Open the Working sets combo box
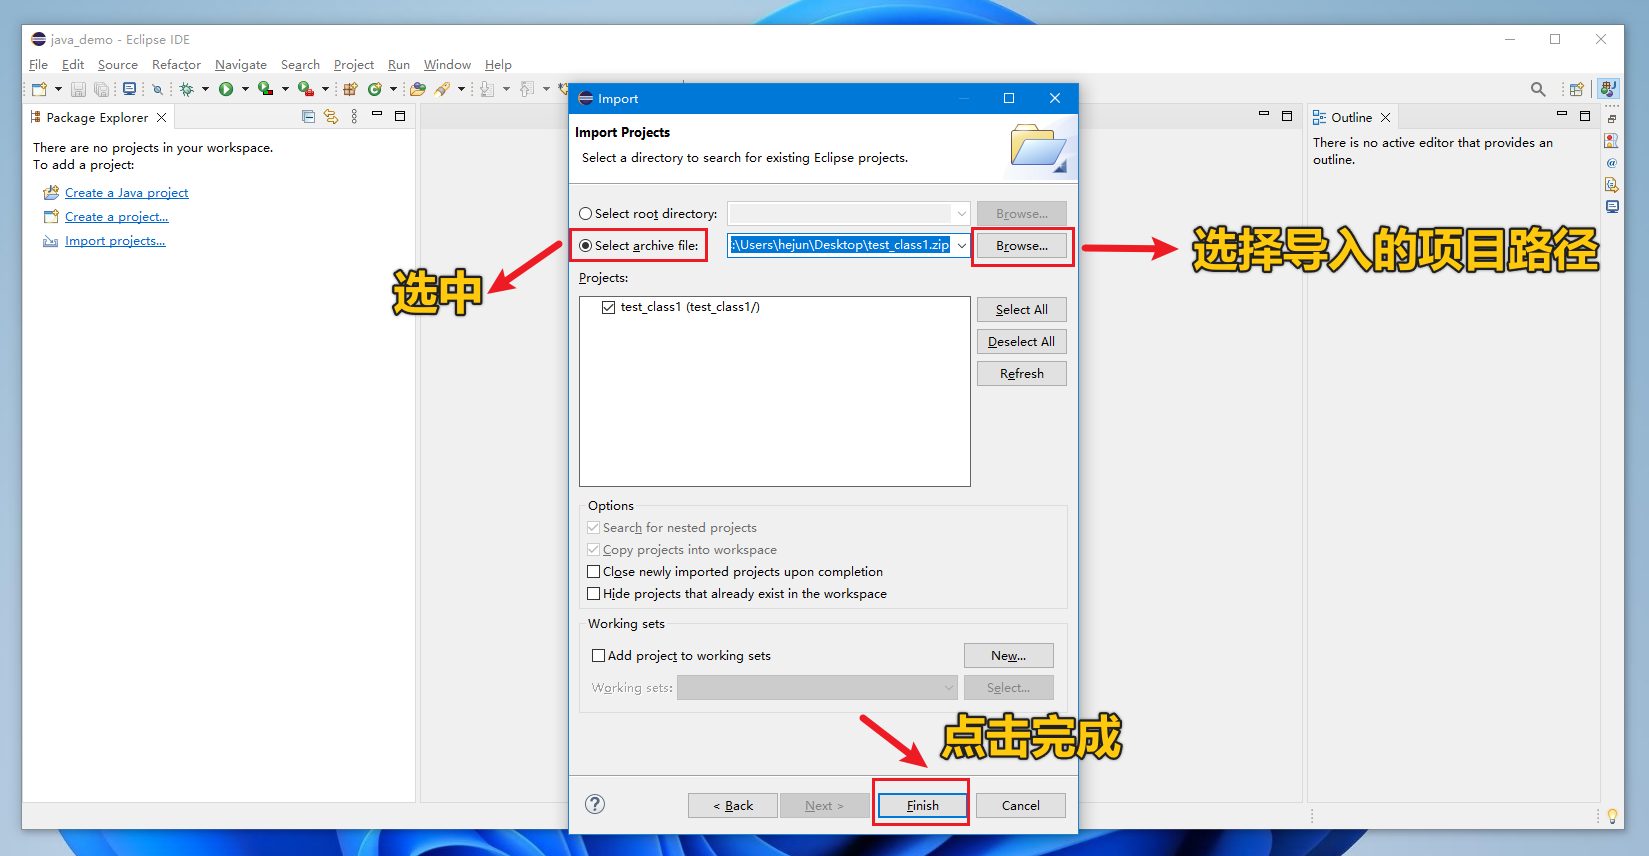The height and width of the screenshot is (856, 1649). [817, 687]
